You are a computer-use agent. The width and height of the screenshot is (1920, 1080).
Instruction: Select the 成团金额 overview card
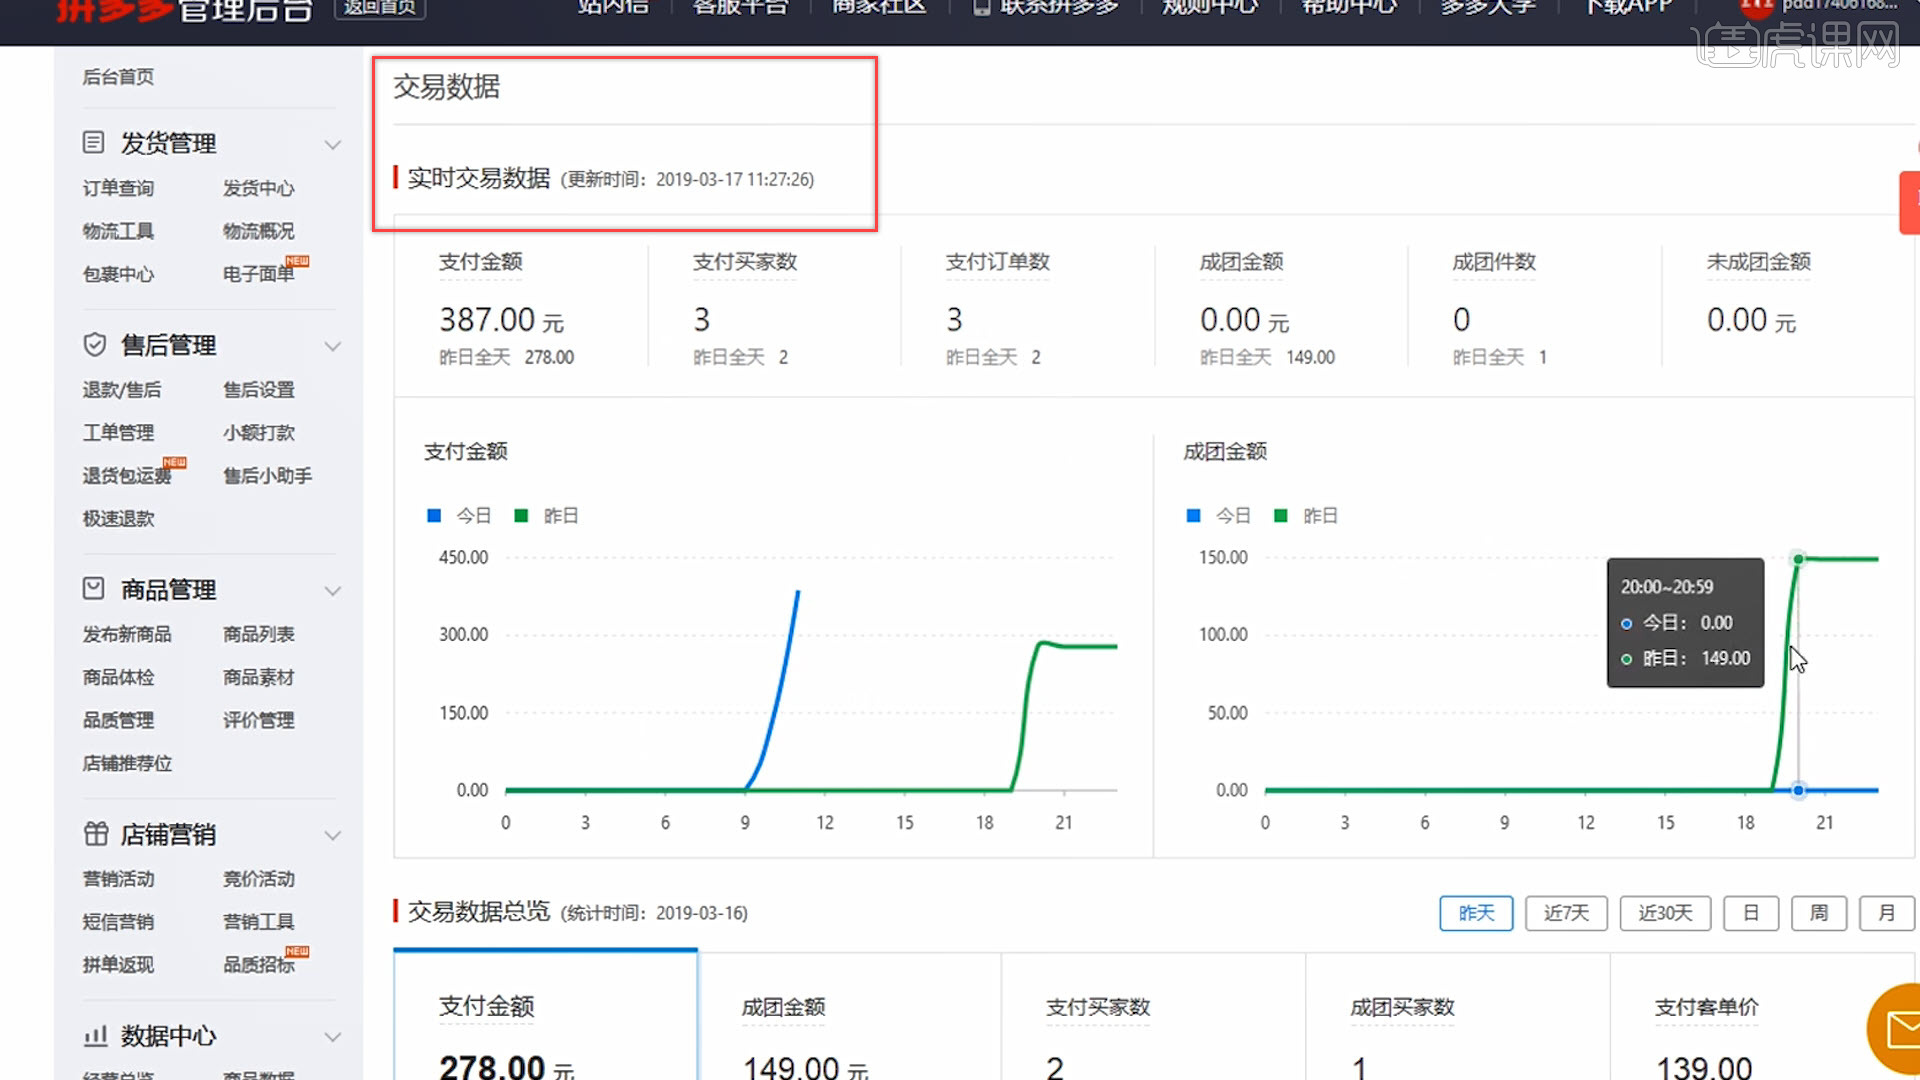click(850, 1016)
